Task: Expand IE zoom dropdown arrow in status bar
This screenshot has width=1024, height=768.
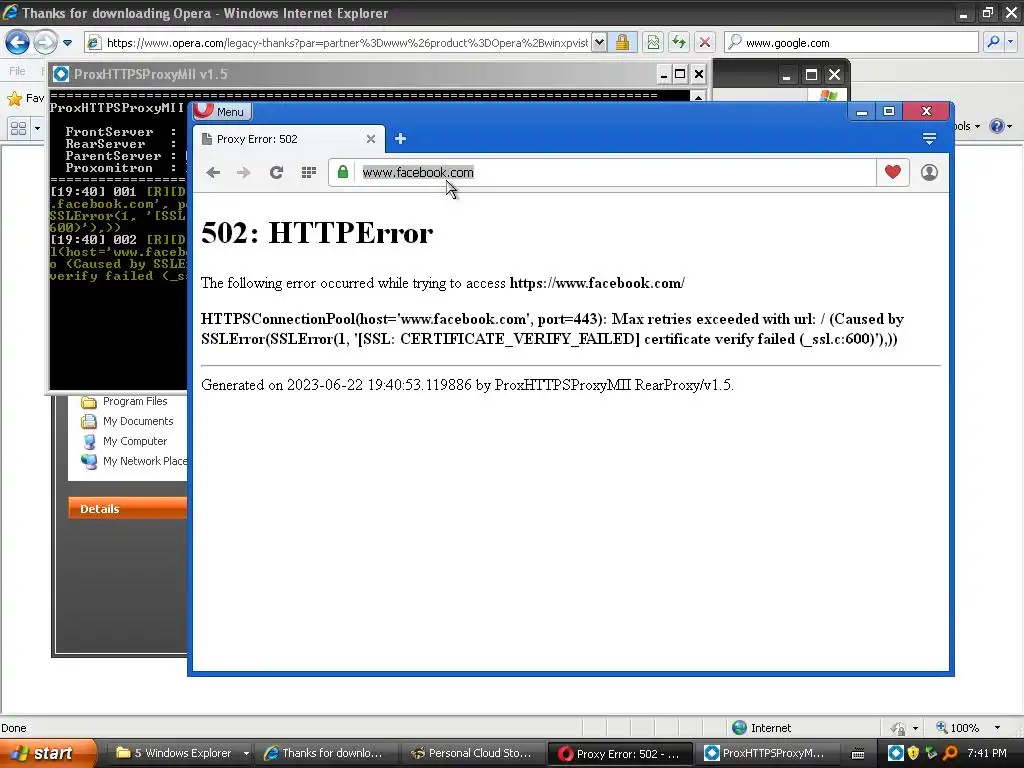Action: (x=997, y=728)
